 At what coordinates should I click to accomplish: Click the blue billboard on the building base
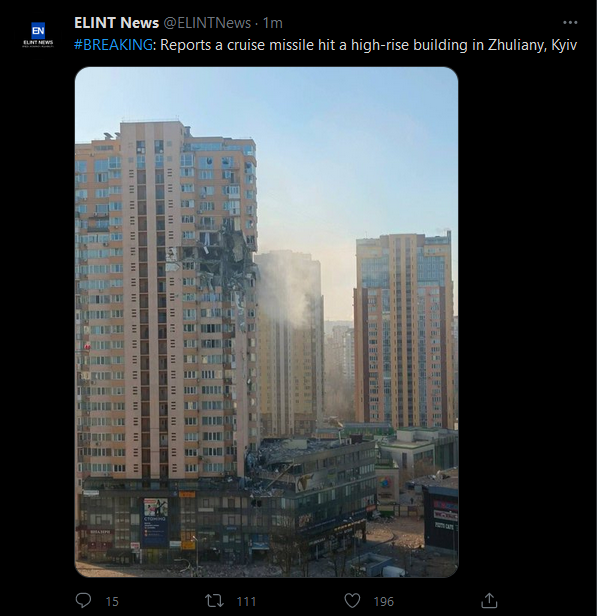(x=155, y=522)
